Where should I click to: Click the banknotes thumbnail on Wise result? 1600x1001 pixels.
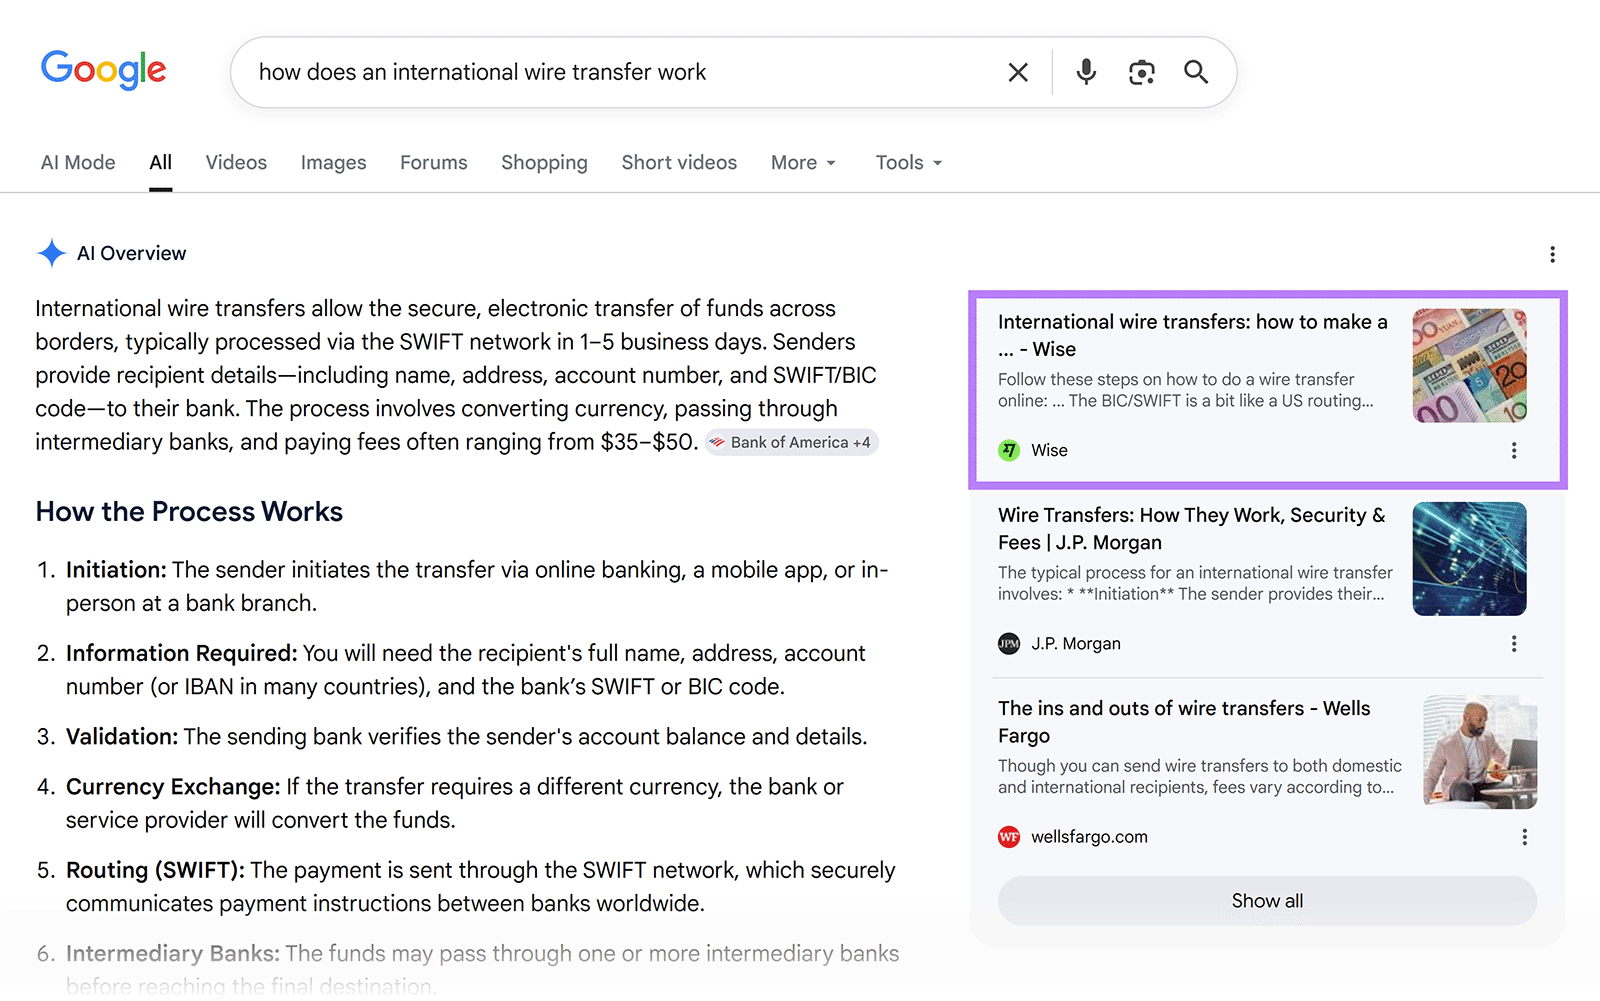(1470, 366)
